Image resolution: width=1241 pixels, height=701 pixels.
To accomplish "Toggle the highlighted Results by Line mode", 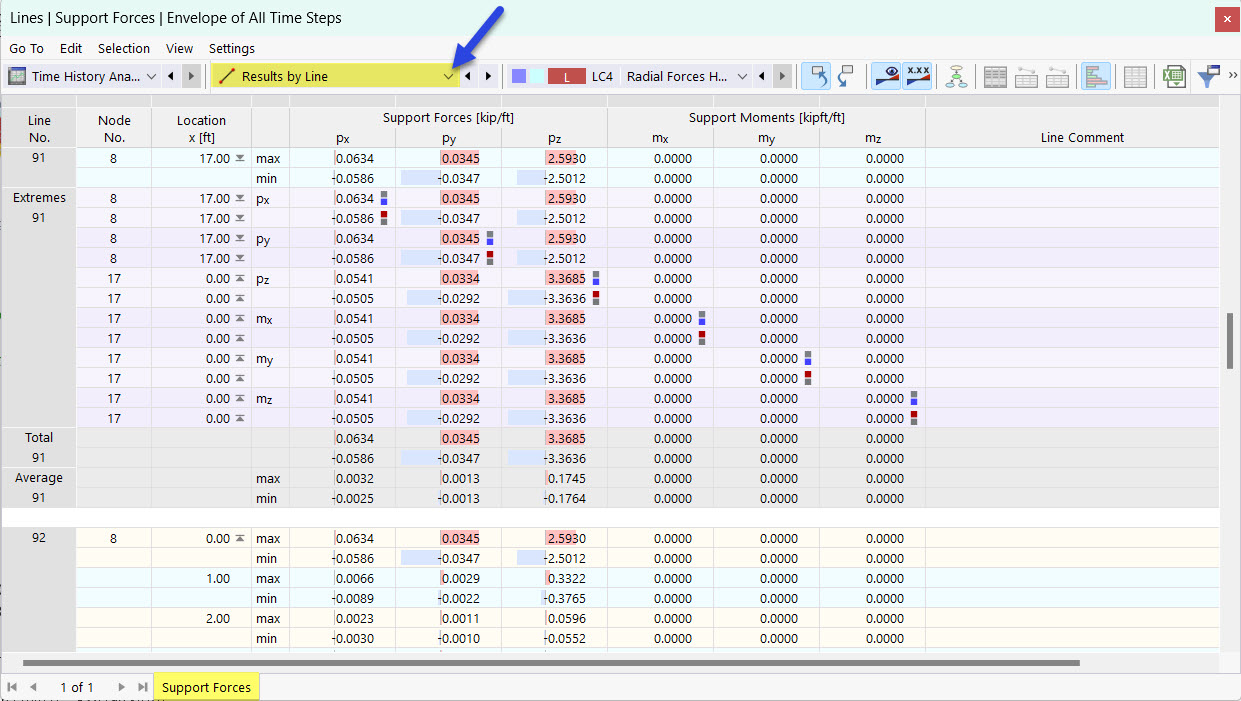I will tap(330, 76).
